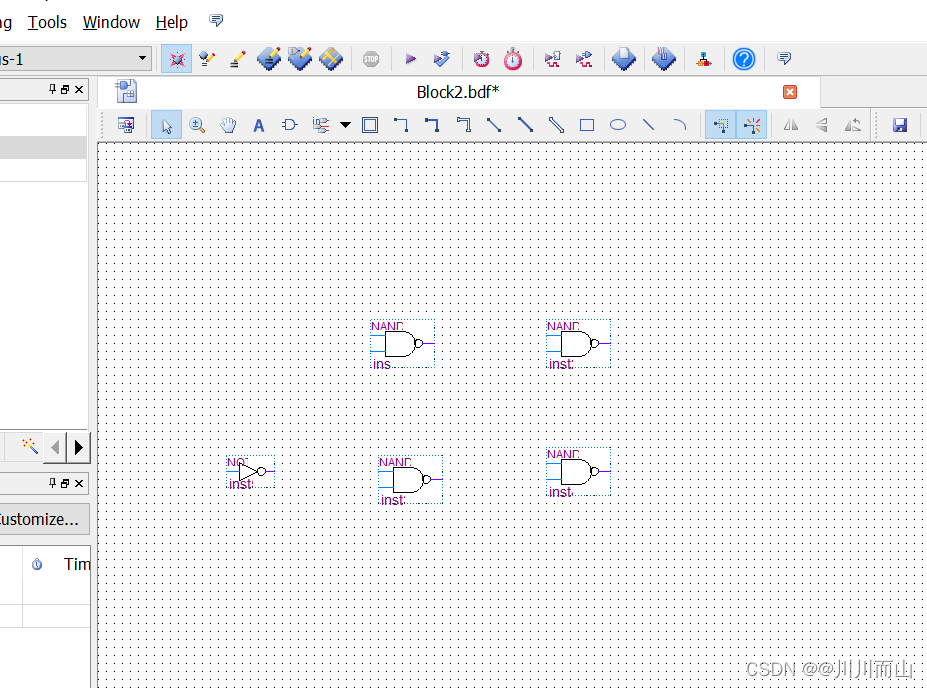Viewport: 927px width, 688px height.
Task: Activate the Selection arrow tool
Action: tap(166, 125)
